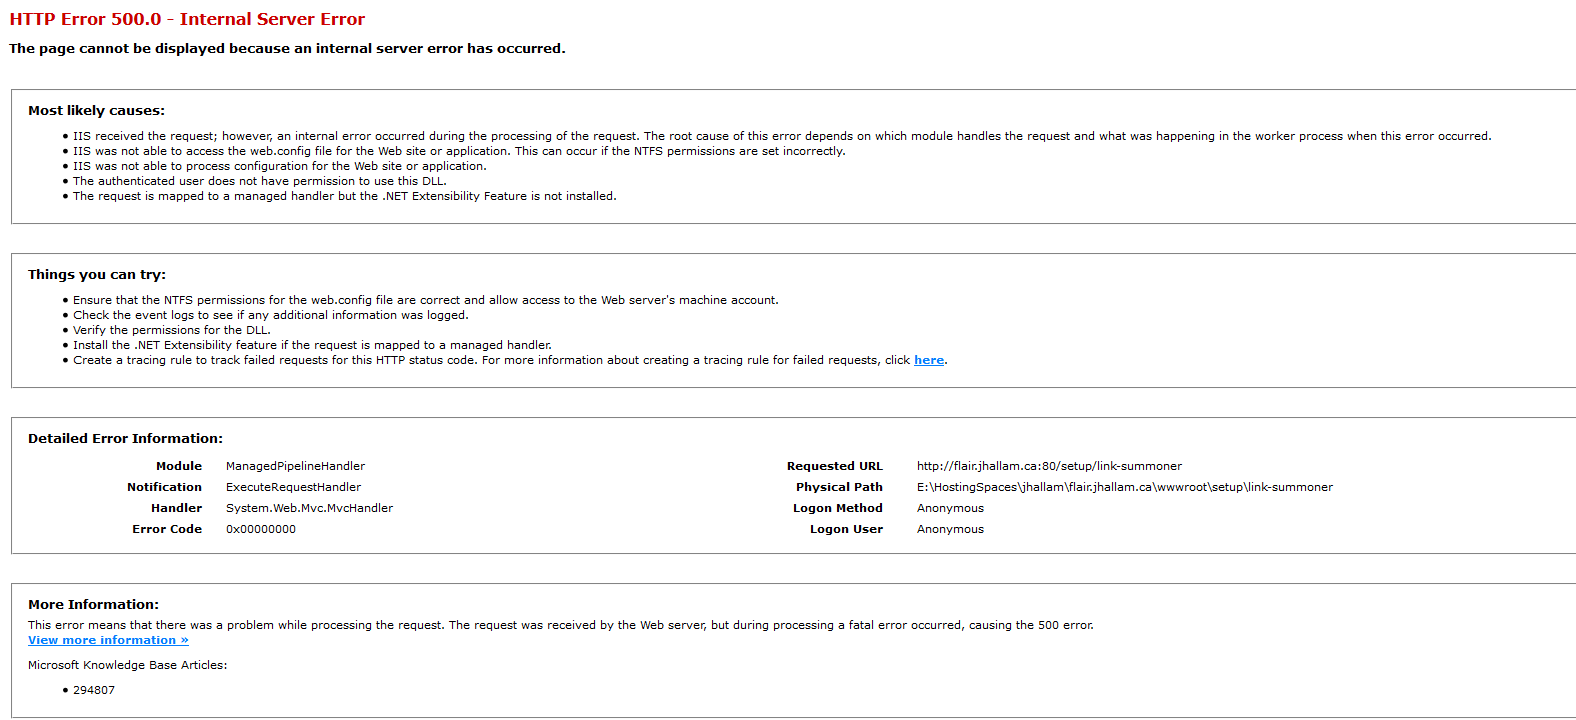This screenshot has height=720, width=1576.
Task: Click the Logon User Anonymous value
Action: point(950,529)
